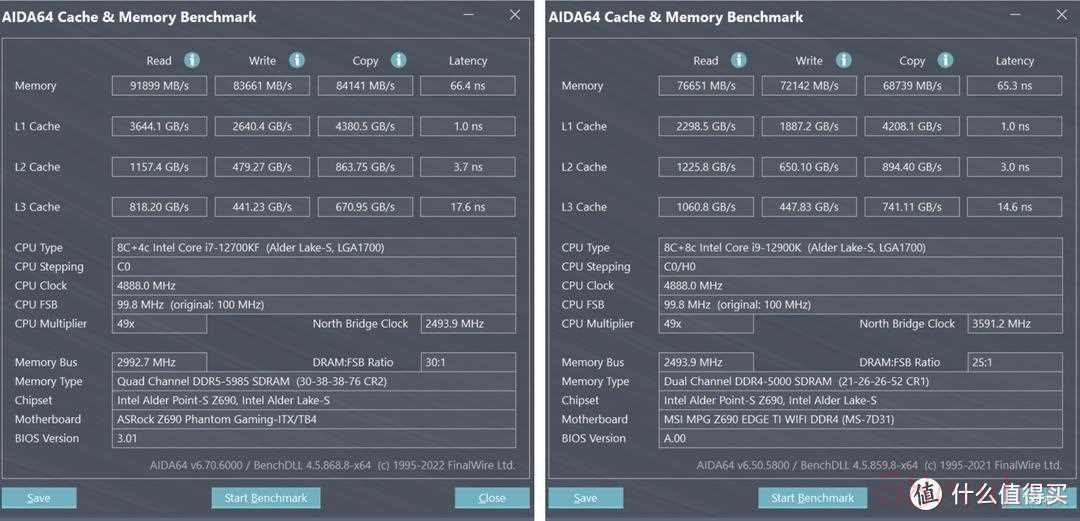Click DRAM:FSB Ratio value 30:1
Screen dimensions: 1080x521
pos(468,362)
